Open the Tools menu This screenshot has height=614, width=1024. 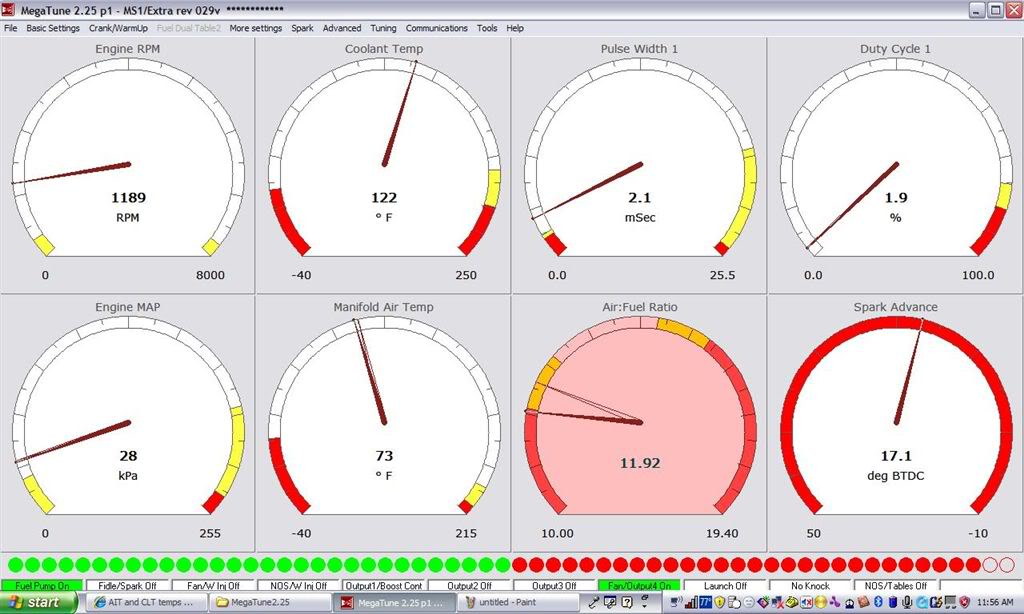487,28
